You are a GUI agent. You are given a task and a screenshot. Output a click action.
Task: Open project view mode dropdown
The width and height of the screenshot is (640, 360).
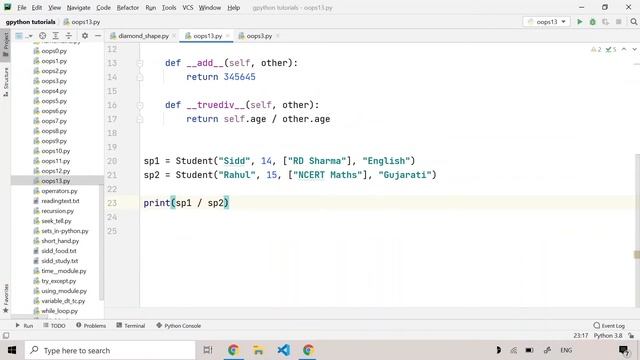click(x=24, y=36)
